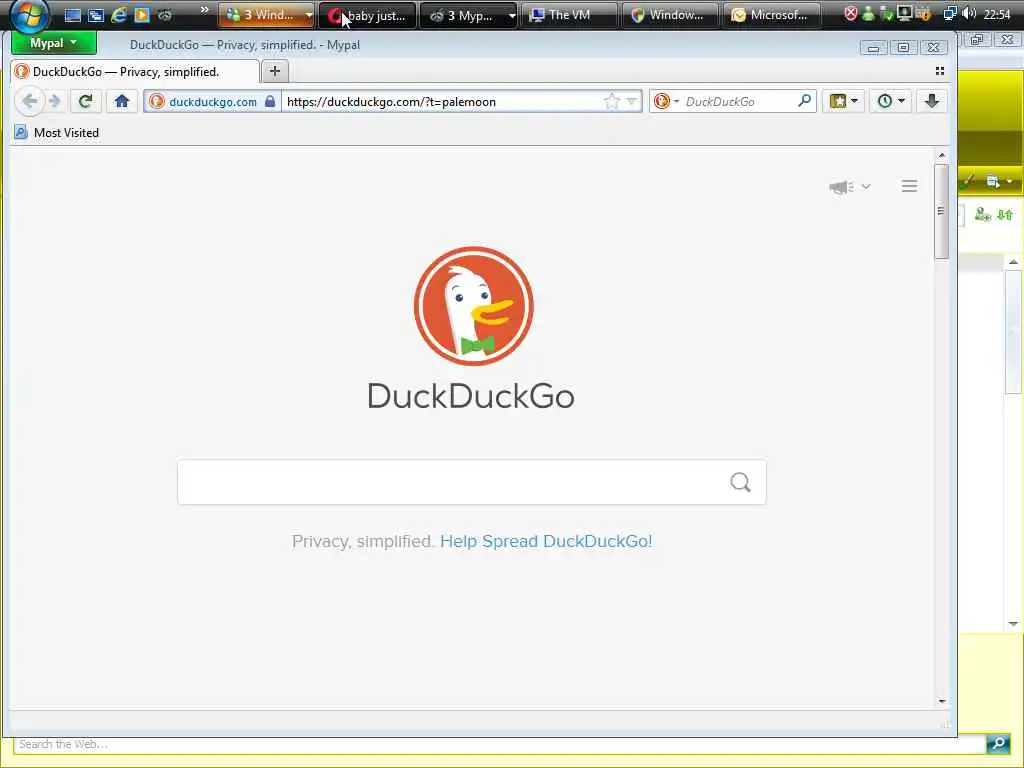This screenshot has width=1024, height=768.
Task: Open the volume speaker tray icon
Action: [x=969, y=14]
